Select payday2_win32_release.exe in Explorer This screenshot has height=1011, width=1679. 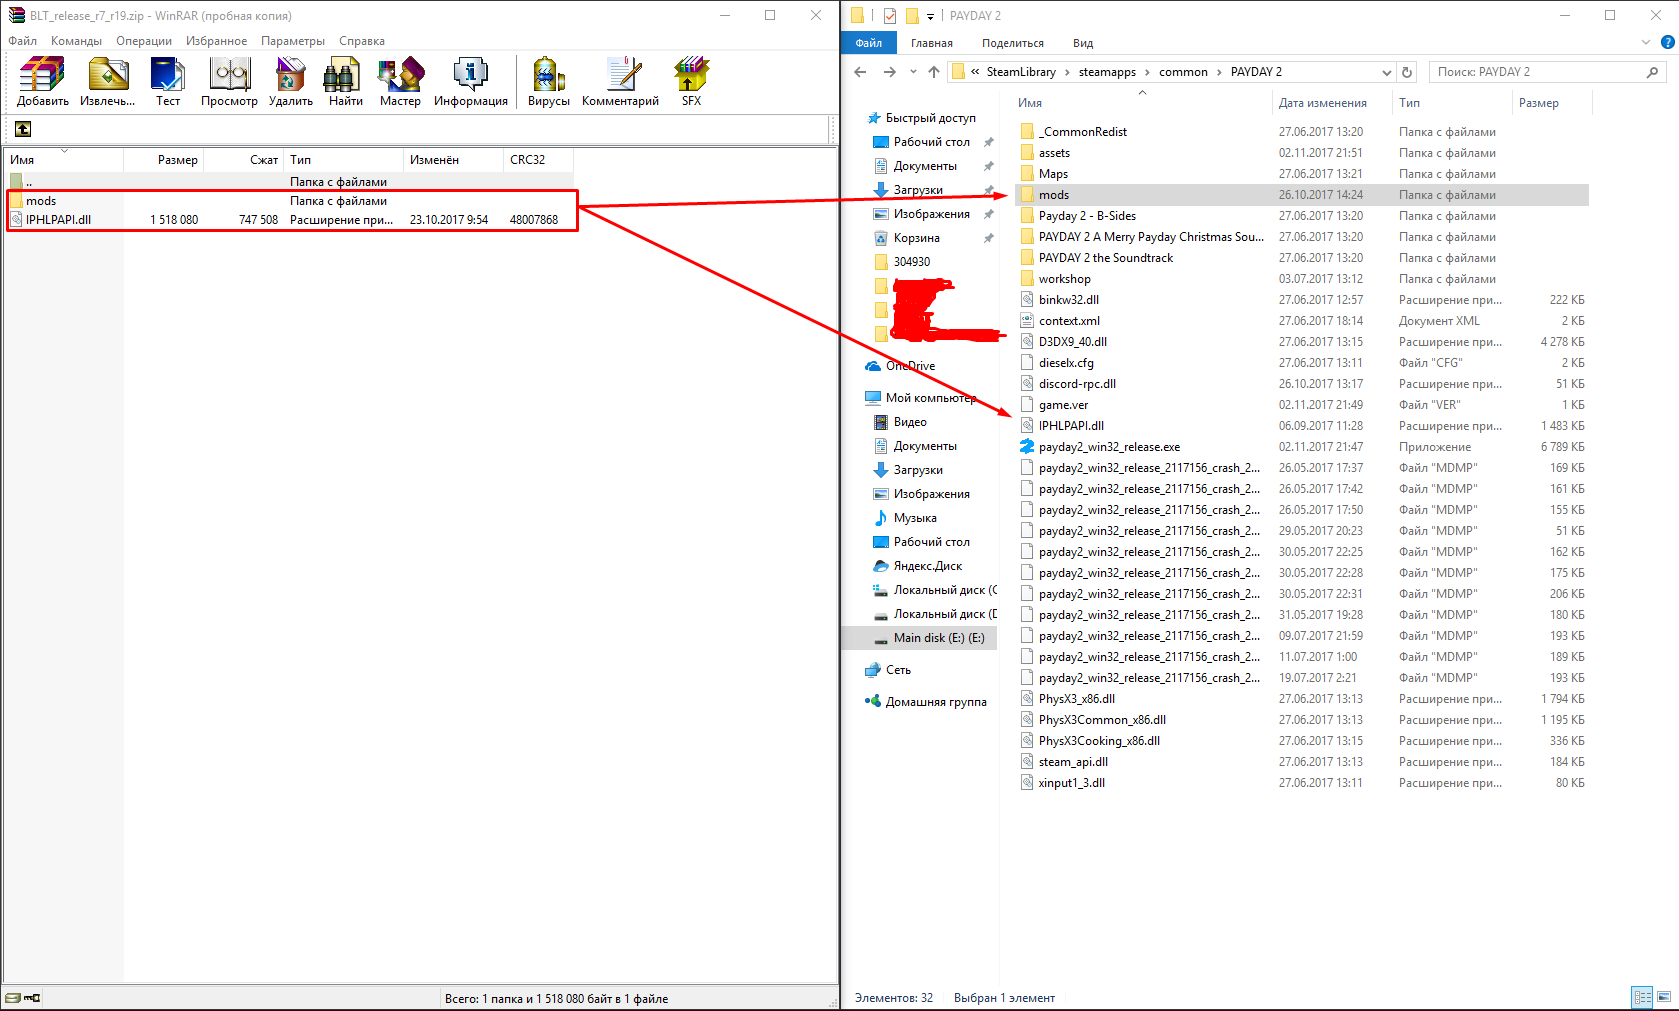point(1109,447)
